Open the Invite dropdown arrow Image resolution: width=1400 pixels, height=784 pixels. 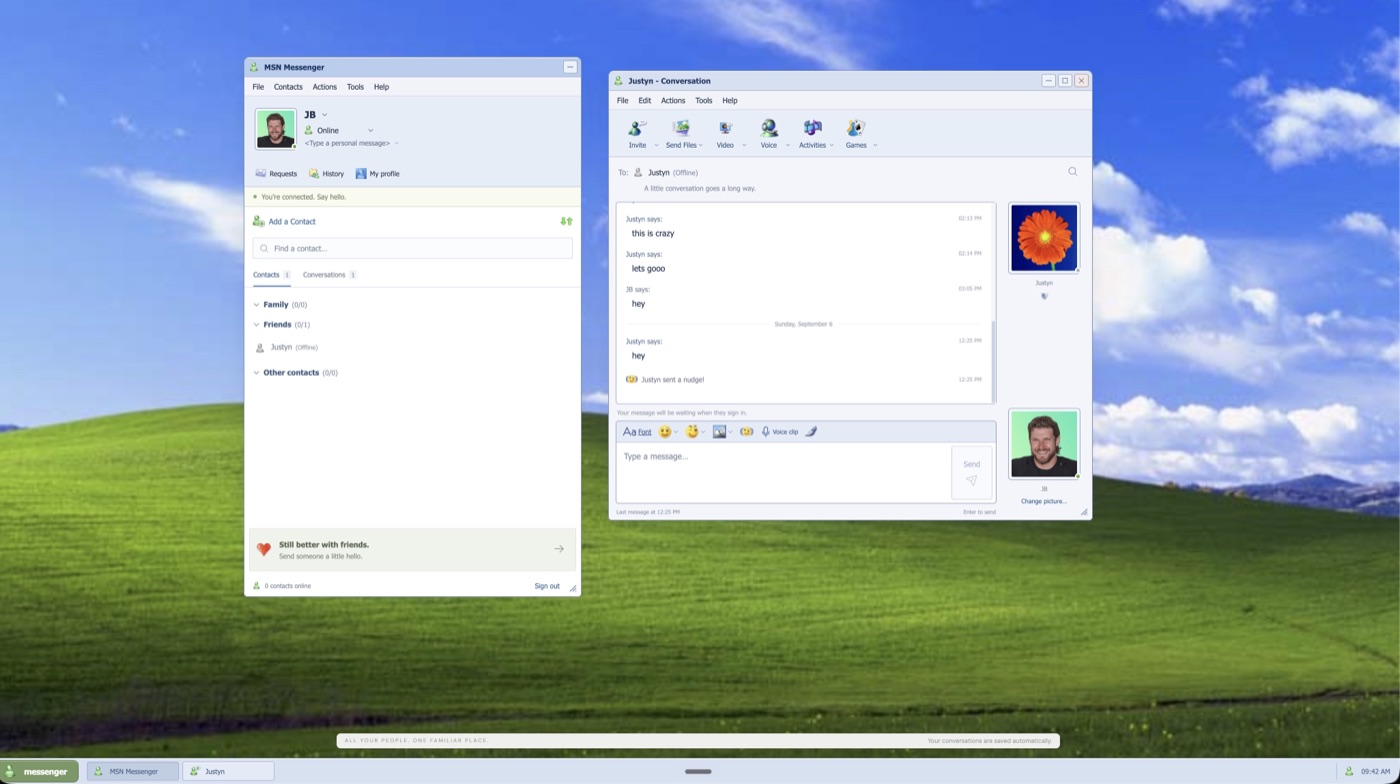click(656, 146)
